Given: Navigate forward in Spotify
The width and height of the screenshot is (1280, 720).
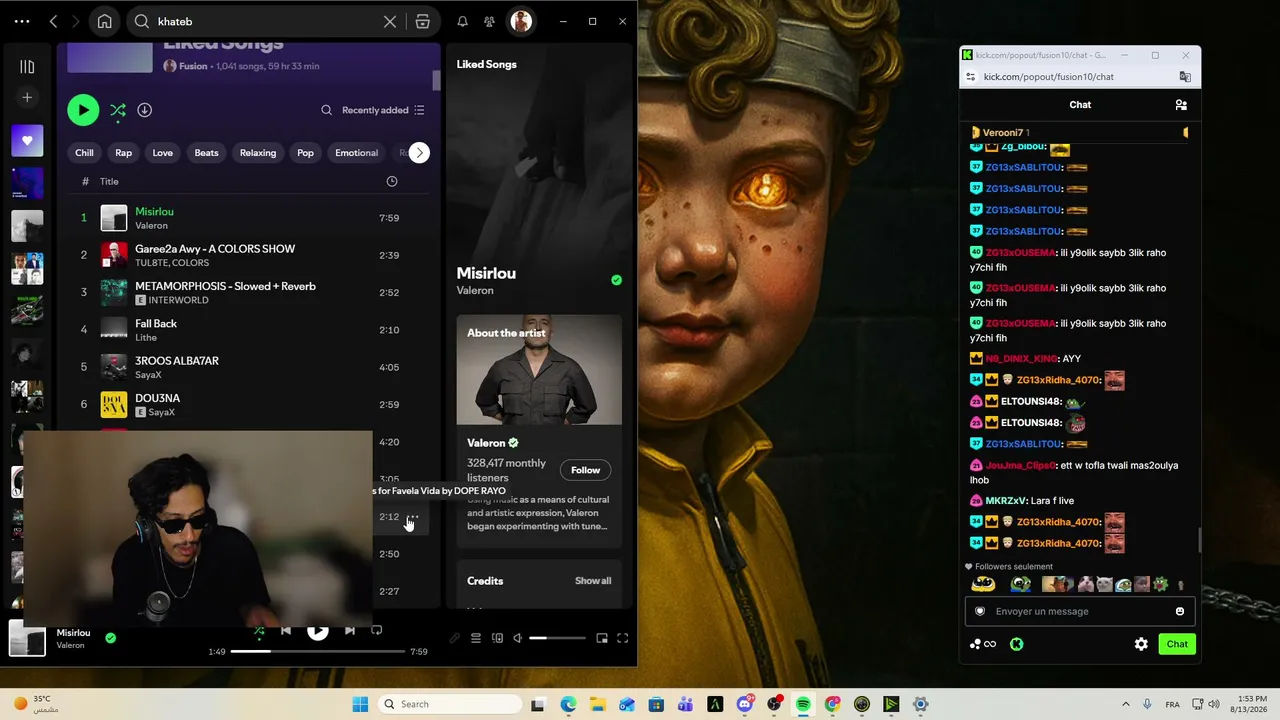Looking at the screenshot, I should tap(78, 21).
